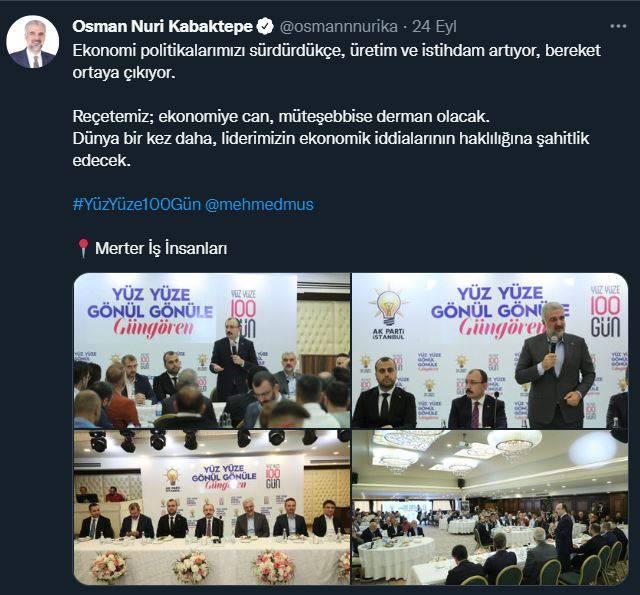Viewport: 640px width, 595px height.
Task: Click the red pushpin emoji icon
Action: (83, 248)
